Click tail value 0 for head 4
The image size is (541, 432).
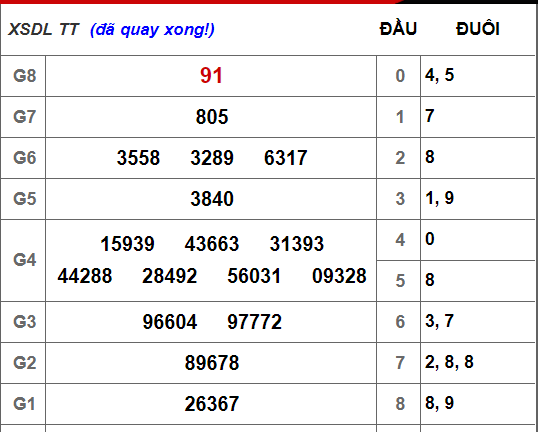tap(430, 239)
